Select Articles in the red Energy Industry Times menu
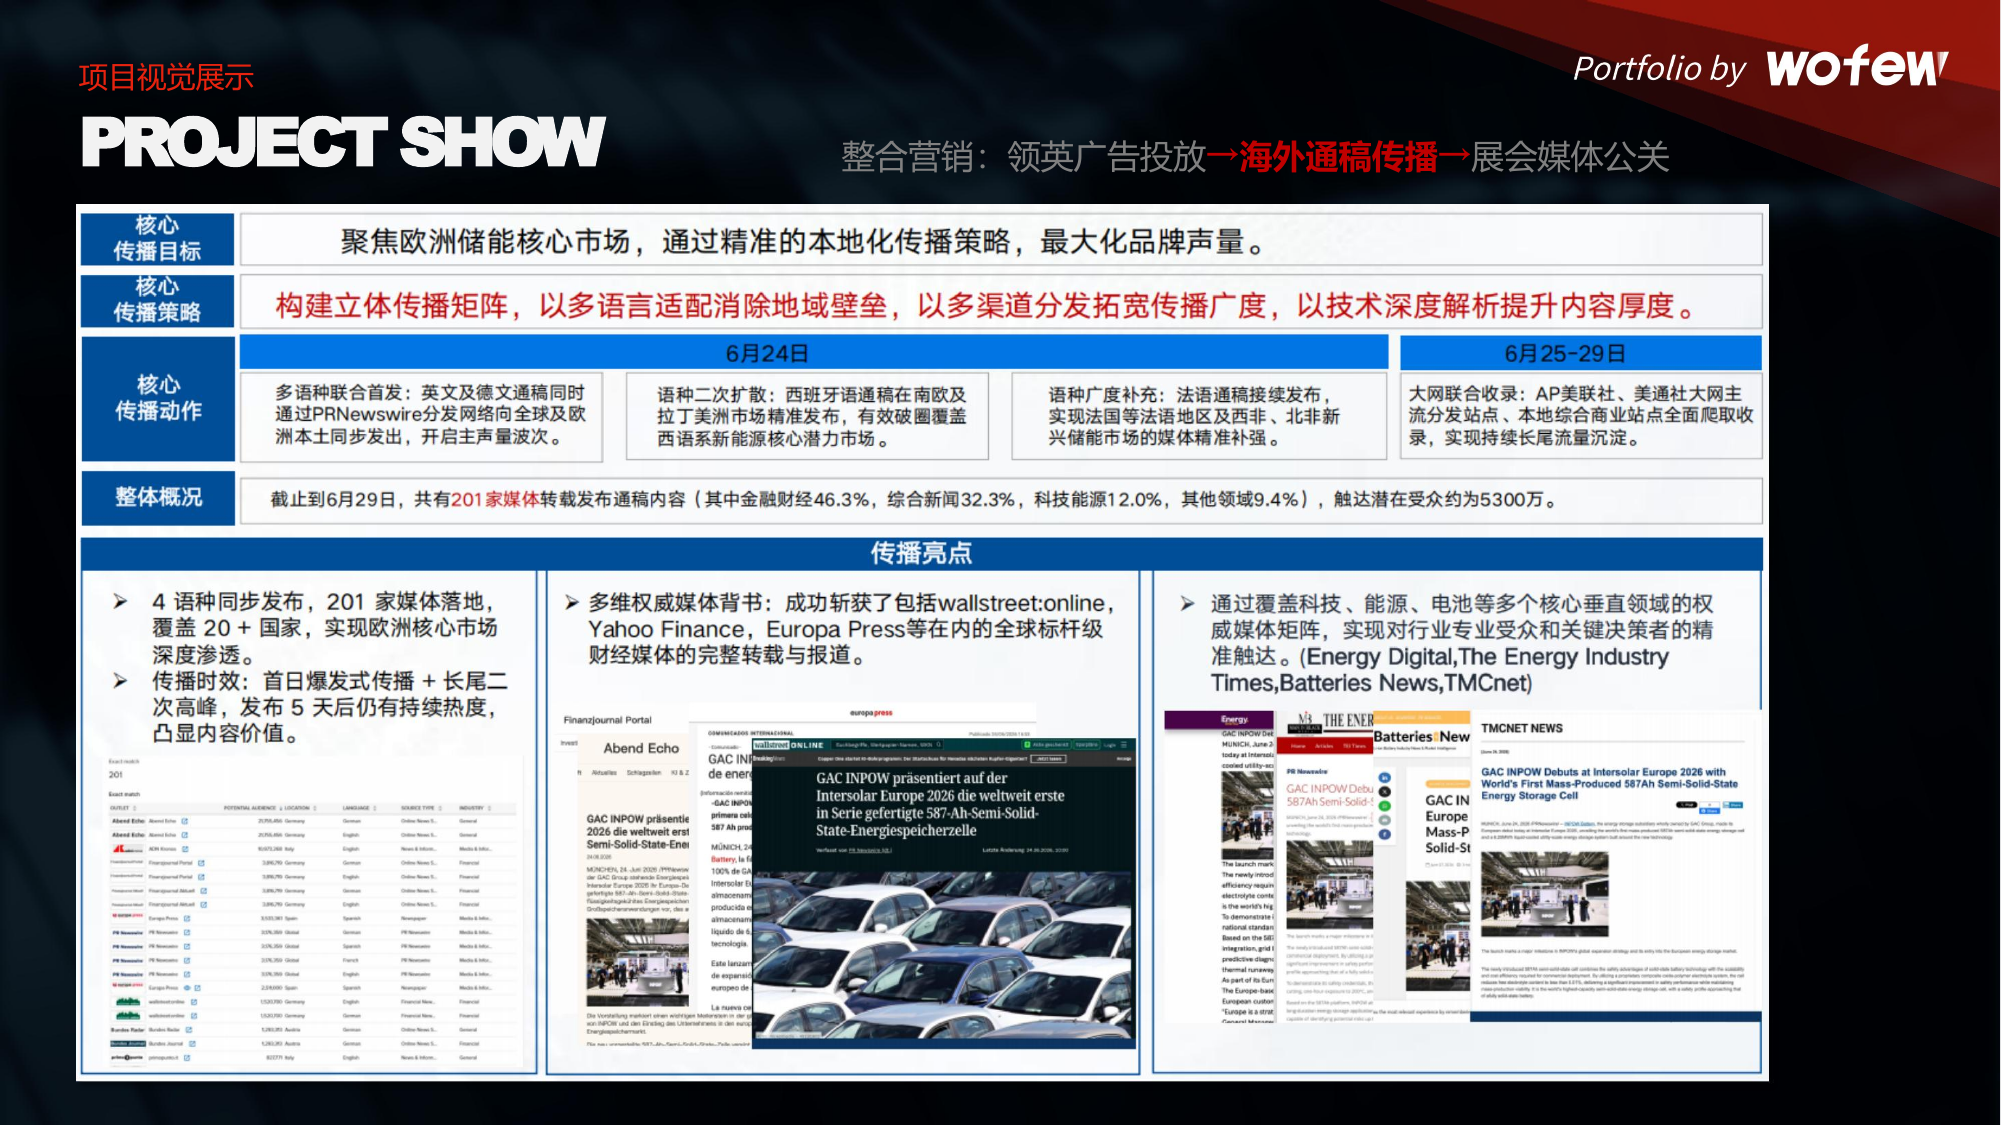 point(1324,746)
